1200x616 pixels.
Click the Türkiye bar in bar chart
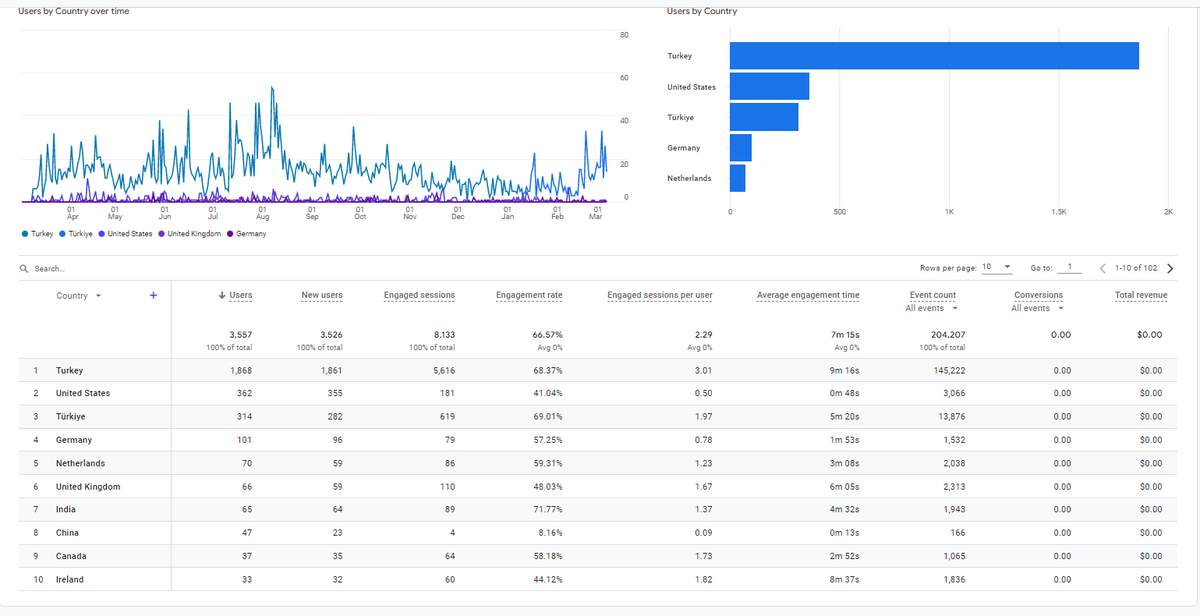(764, 117)
